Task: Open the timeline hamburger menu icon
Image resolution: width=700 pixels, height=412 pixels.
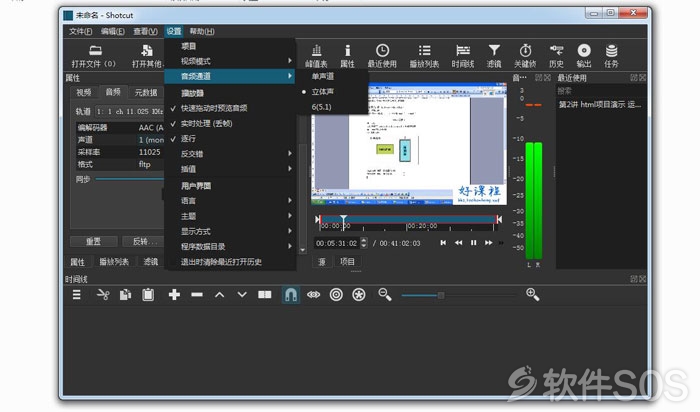Action: pos(77,295)
